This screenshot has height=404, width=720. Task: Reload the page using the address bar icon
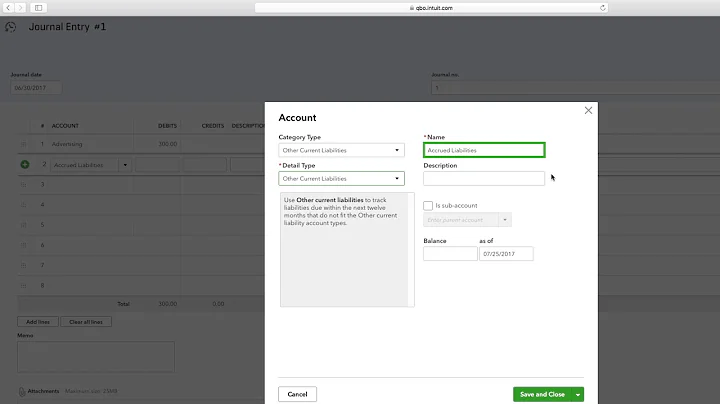coord(603,7)
